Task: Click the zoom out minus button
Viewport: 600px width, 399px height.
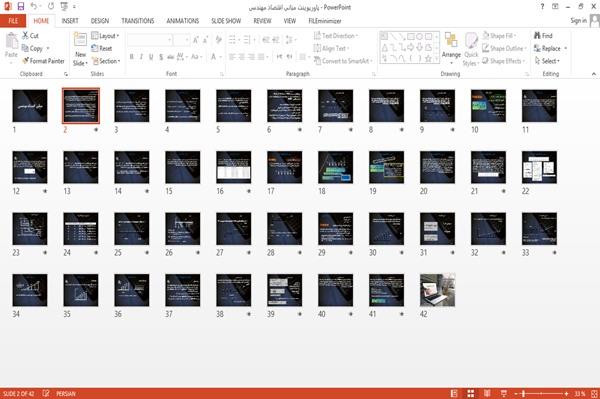Action: point(515,393)
